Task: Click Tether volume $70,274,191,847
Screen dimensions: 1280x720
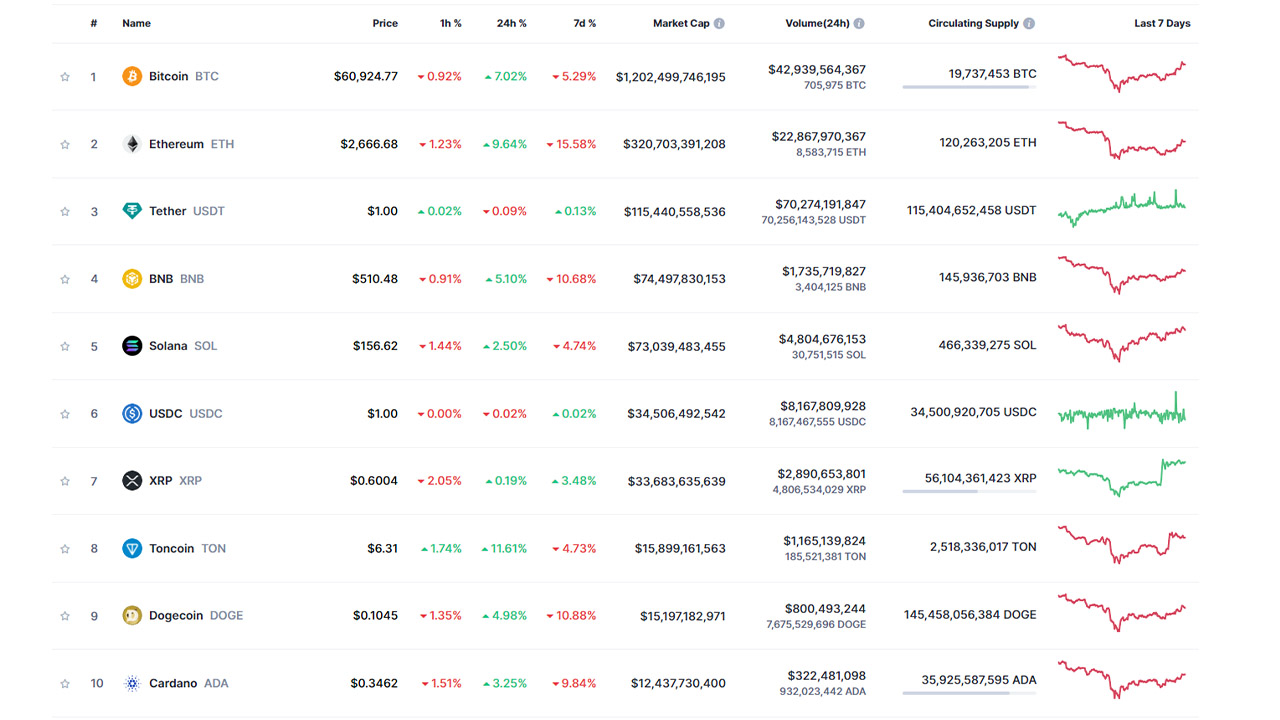Action: tap(820, 204)
